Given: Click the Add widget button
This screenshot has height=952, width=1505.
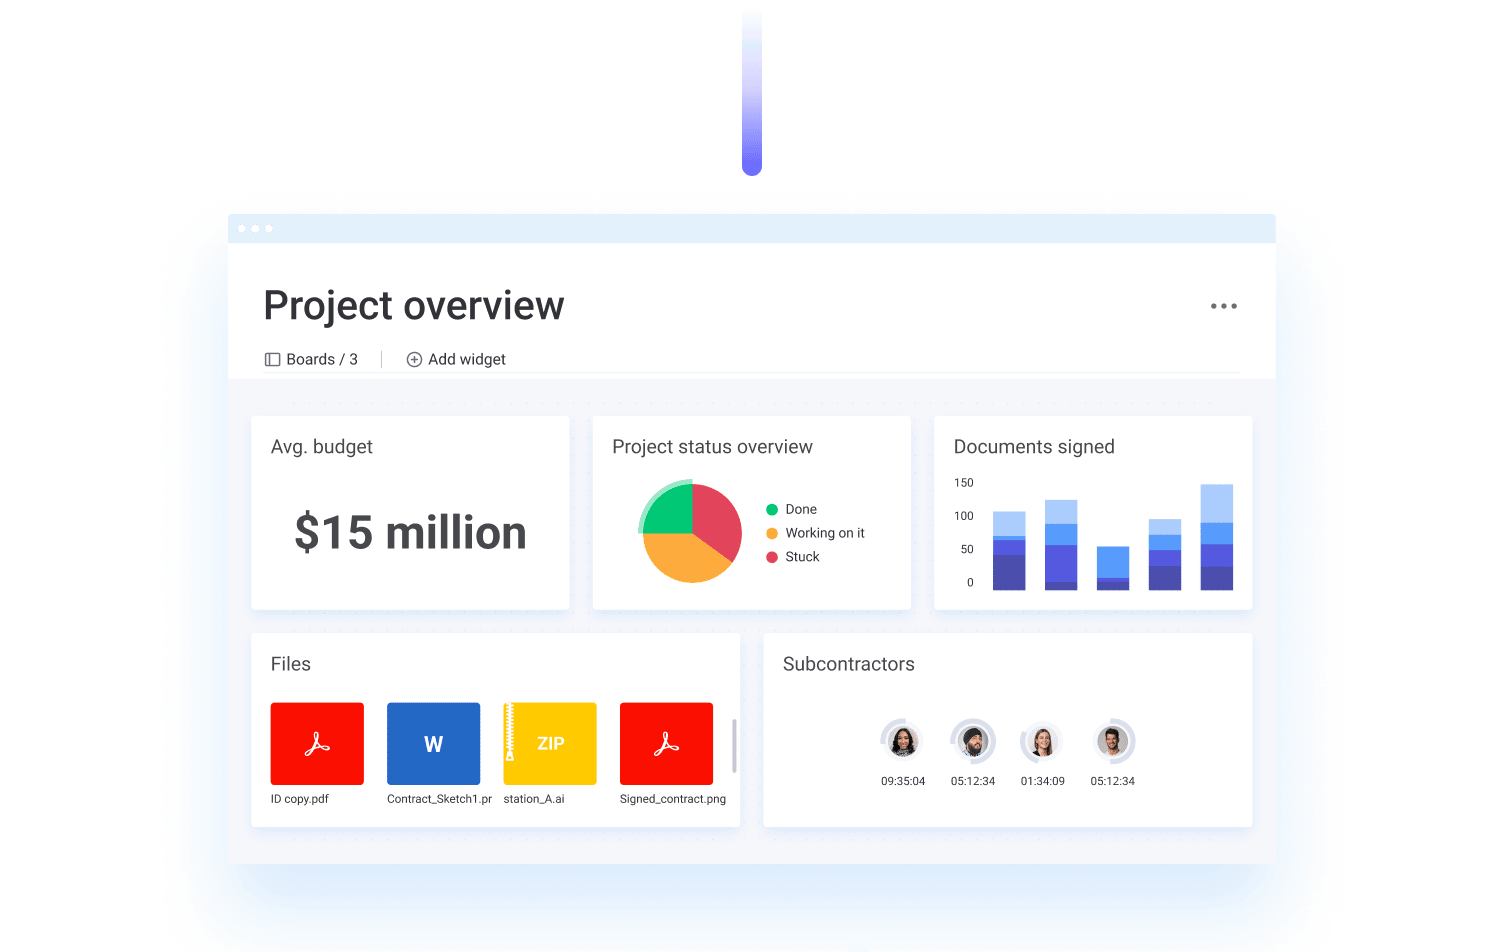Looking at the screenshot, I should pos(467,359).
